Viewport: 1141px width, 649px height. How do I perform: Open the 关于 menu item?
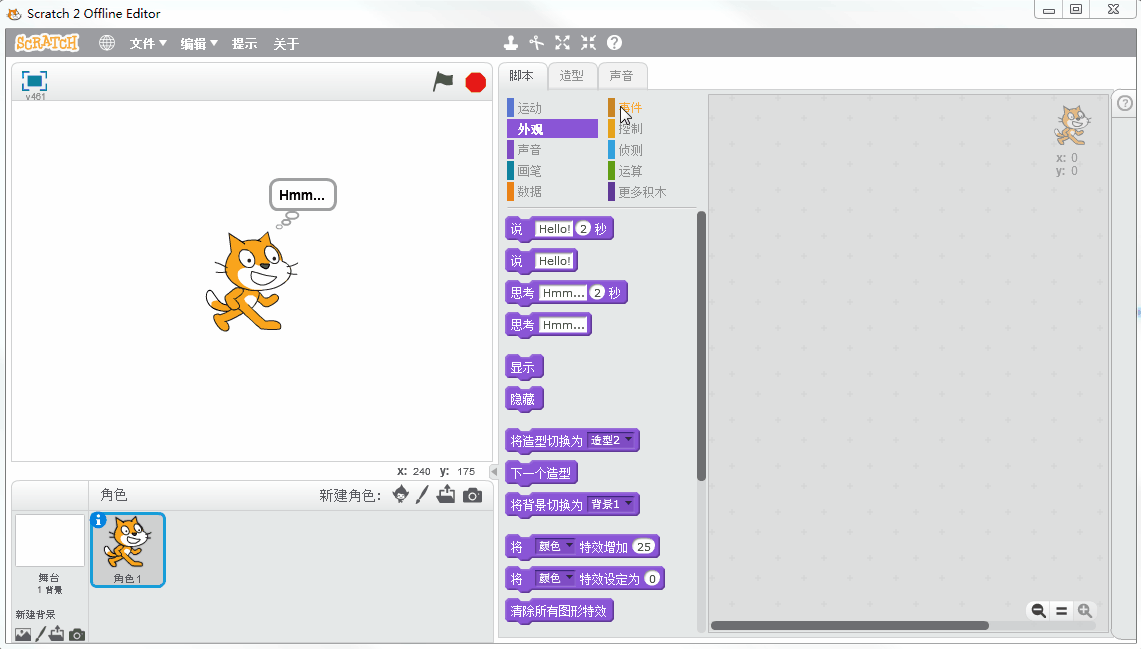click(286, 44)
